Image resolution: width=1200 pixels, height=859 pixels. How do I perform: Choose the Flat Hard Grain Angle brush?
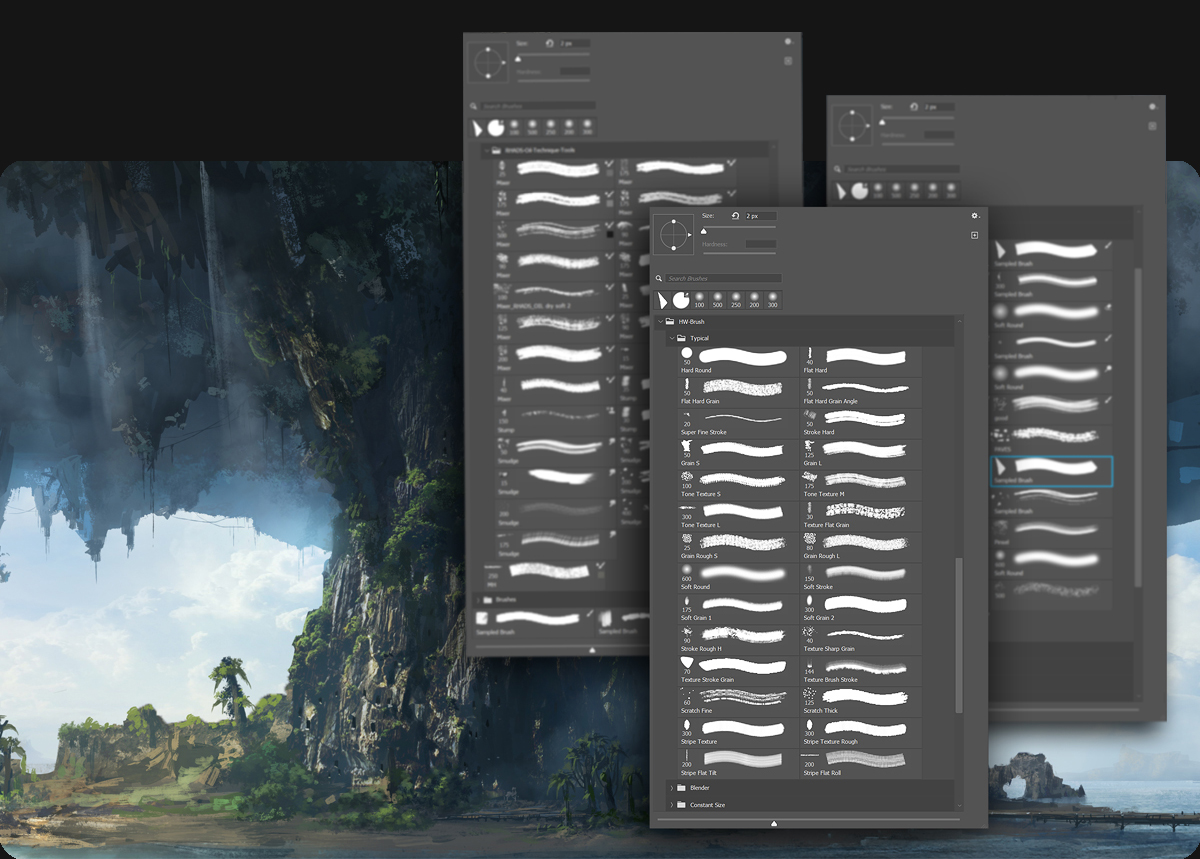pos(861,392)
